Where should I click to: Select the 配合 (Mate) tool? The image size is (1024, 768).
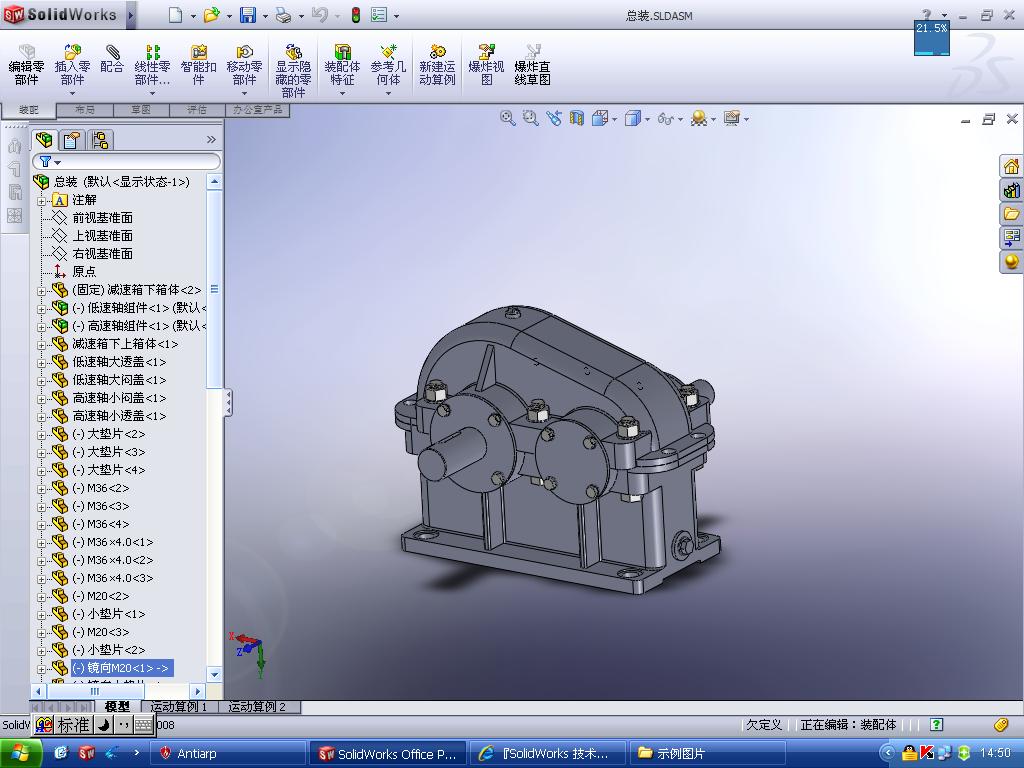(112, 59)
